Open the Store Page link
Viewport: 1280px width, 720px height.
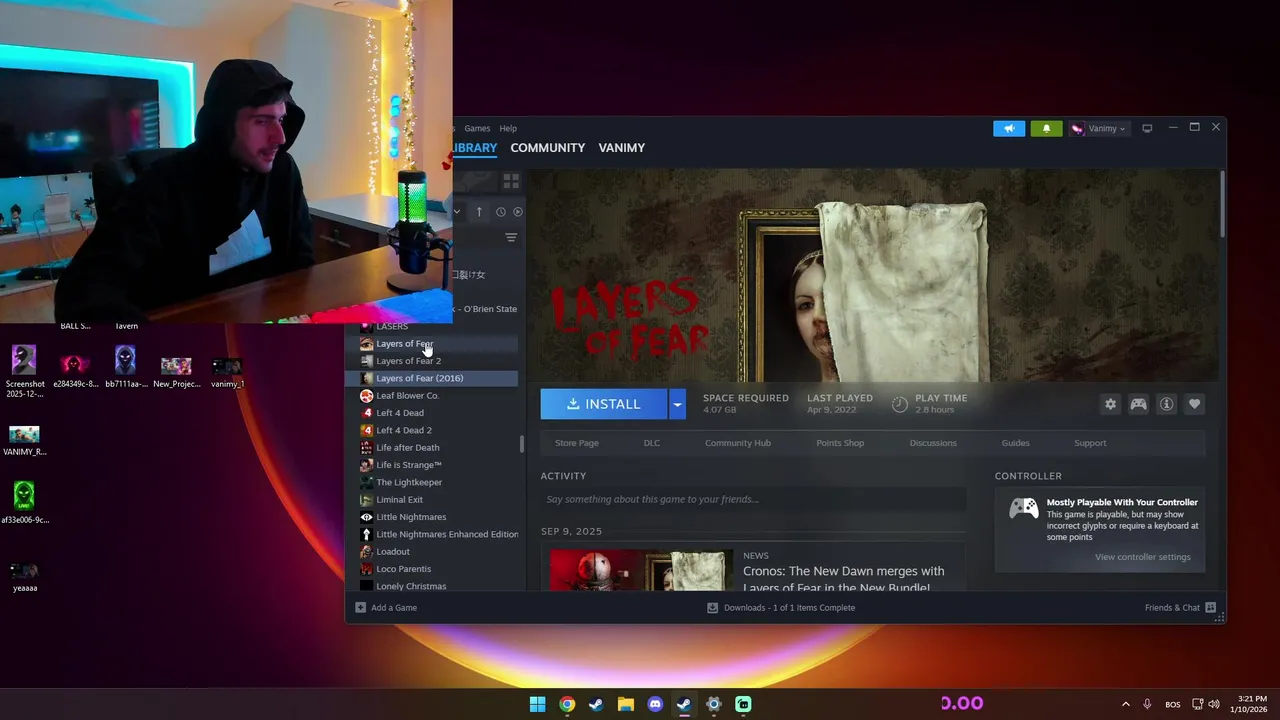pyautogui.click(x=577, y=443)
